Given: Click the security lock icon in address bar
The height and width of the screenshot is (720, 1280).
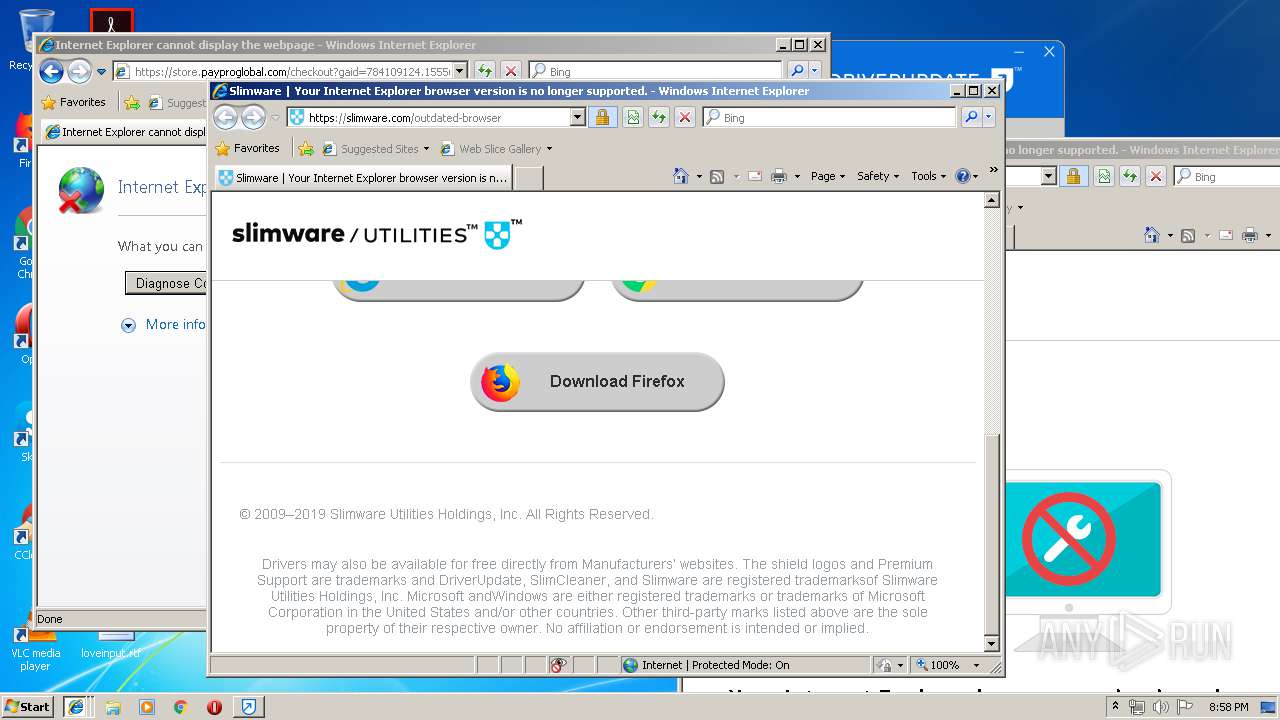Looking at the screenshot, I should click(x=602, y=117).
